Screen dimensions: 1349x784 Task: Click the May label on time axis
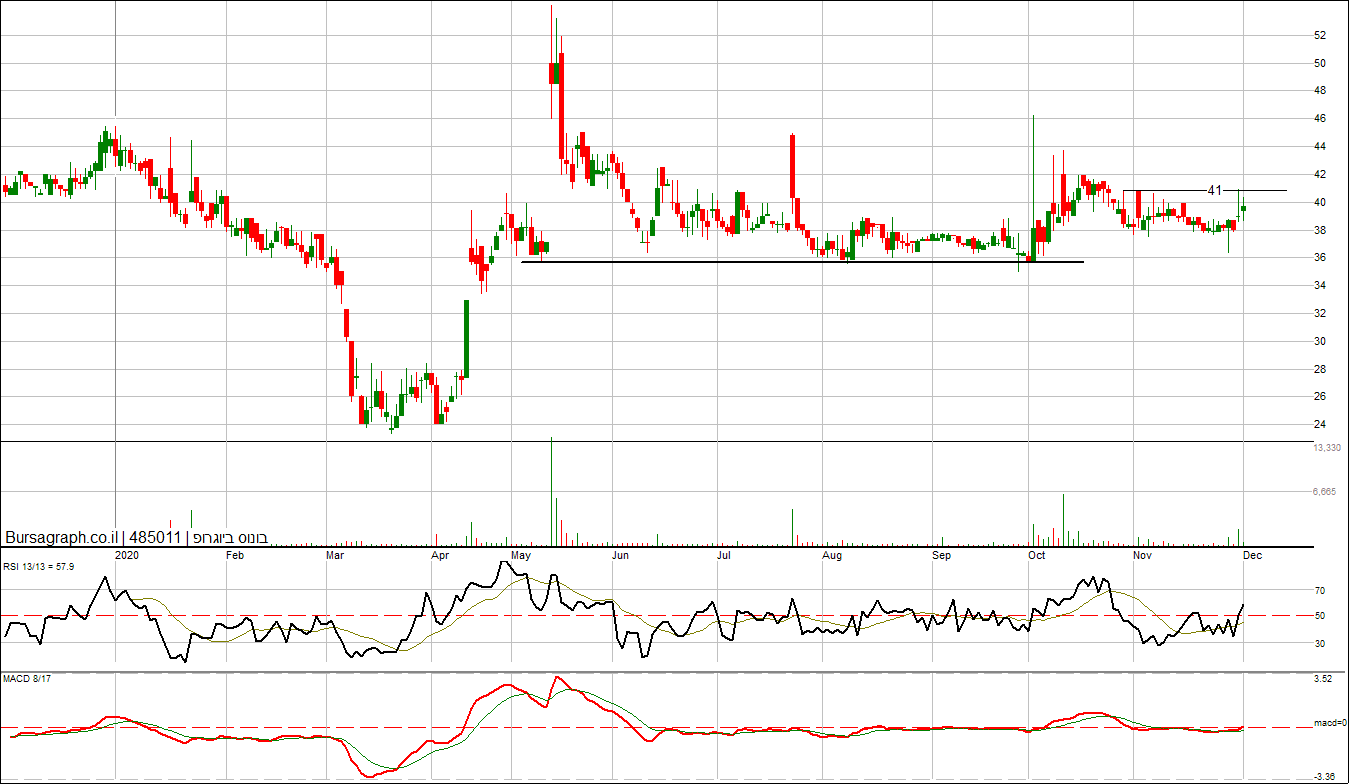[x=521, y=554]
